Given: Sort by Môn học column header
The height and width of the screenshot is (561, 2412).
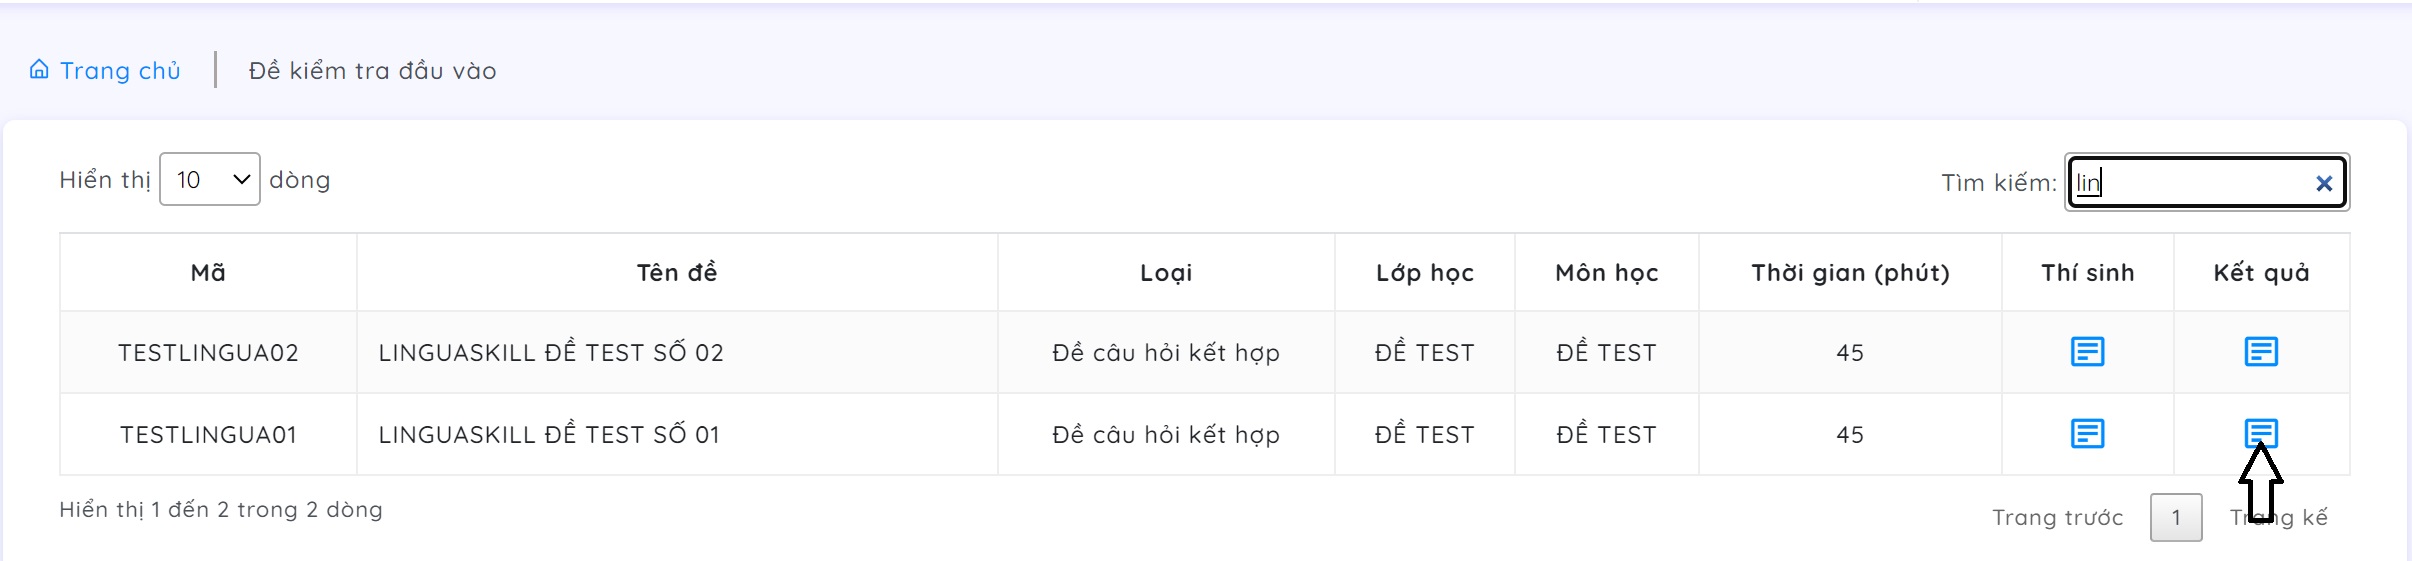Looking at the screenshot, I should (1607, 273).
